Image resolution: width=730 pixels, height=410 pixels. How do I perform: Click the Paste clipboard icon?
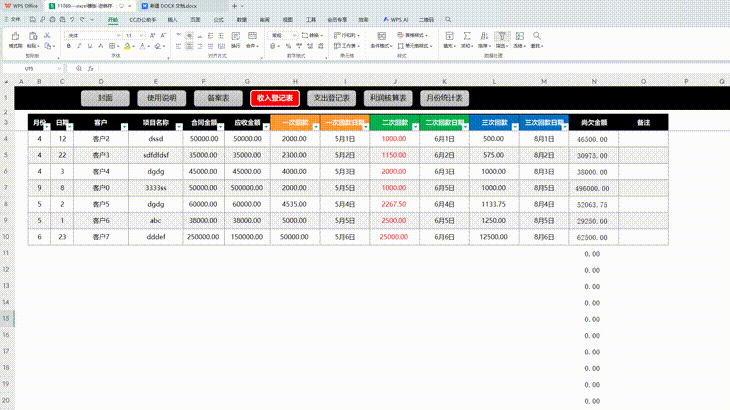click(x=33, y=36)
